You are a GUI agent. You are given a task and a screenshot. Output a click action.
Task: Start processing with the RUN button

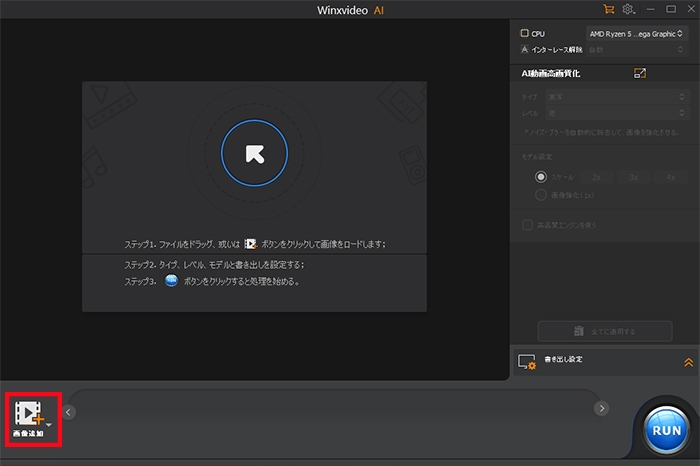pos(667,430)
